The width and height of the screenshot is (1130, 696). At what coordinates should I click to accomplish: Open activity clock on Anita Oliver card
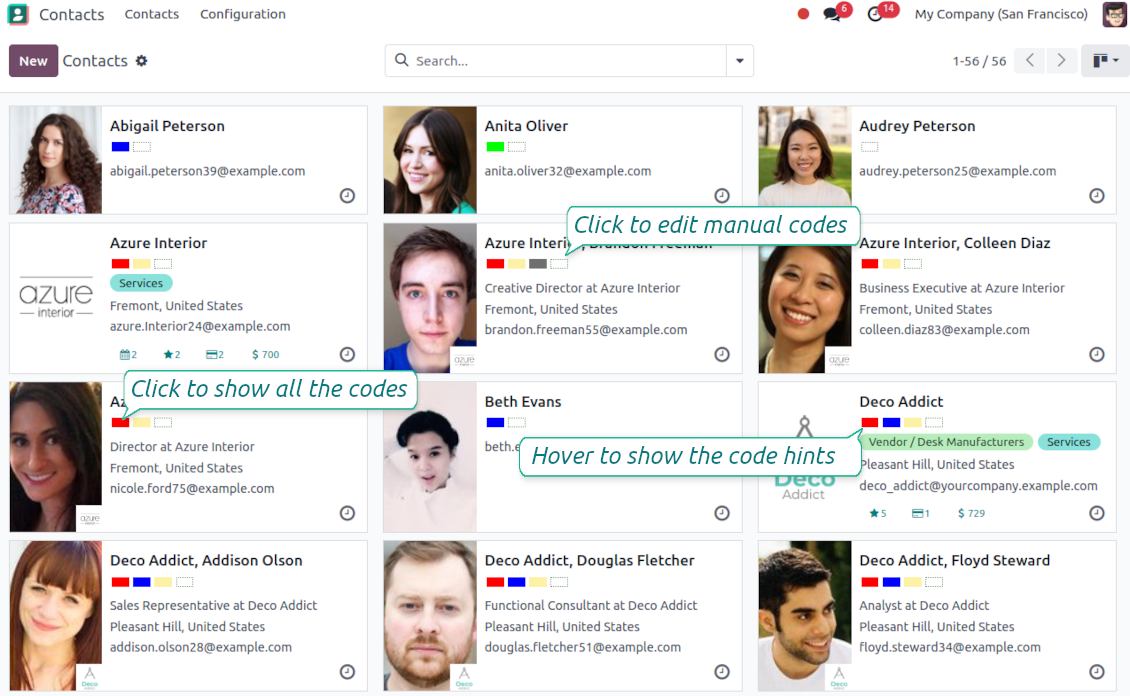pos(721,195)
